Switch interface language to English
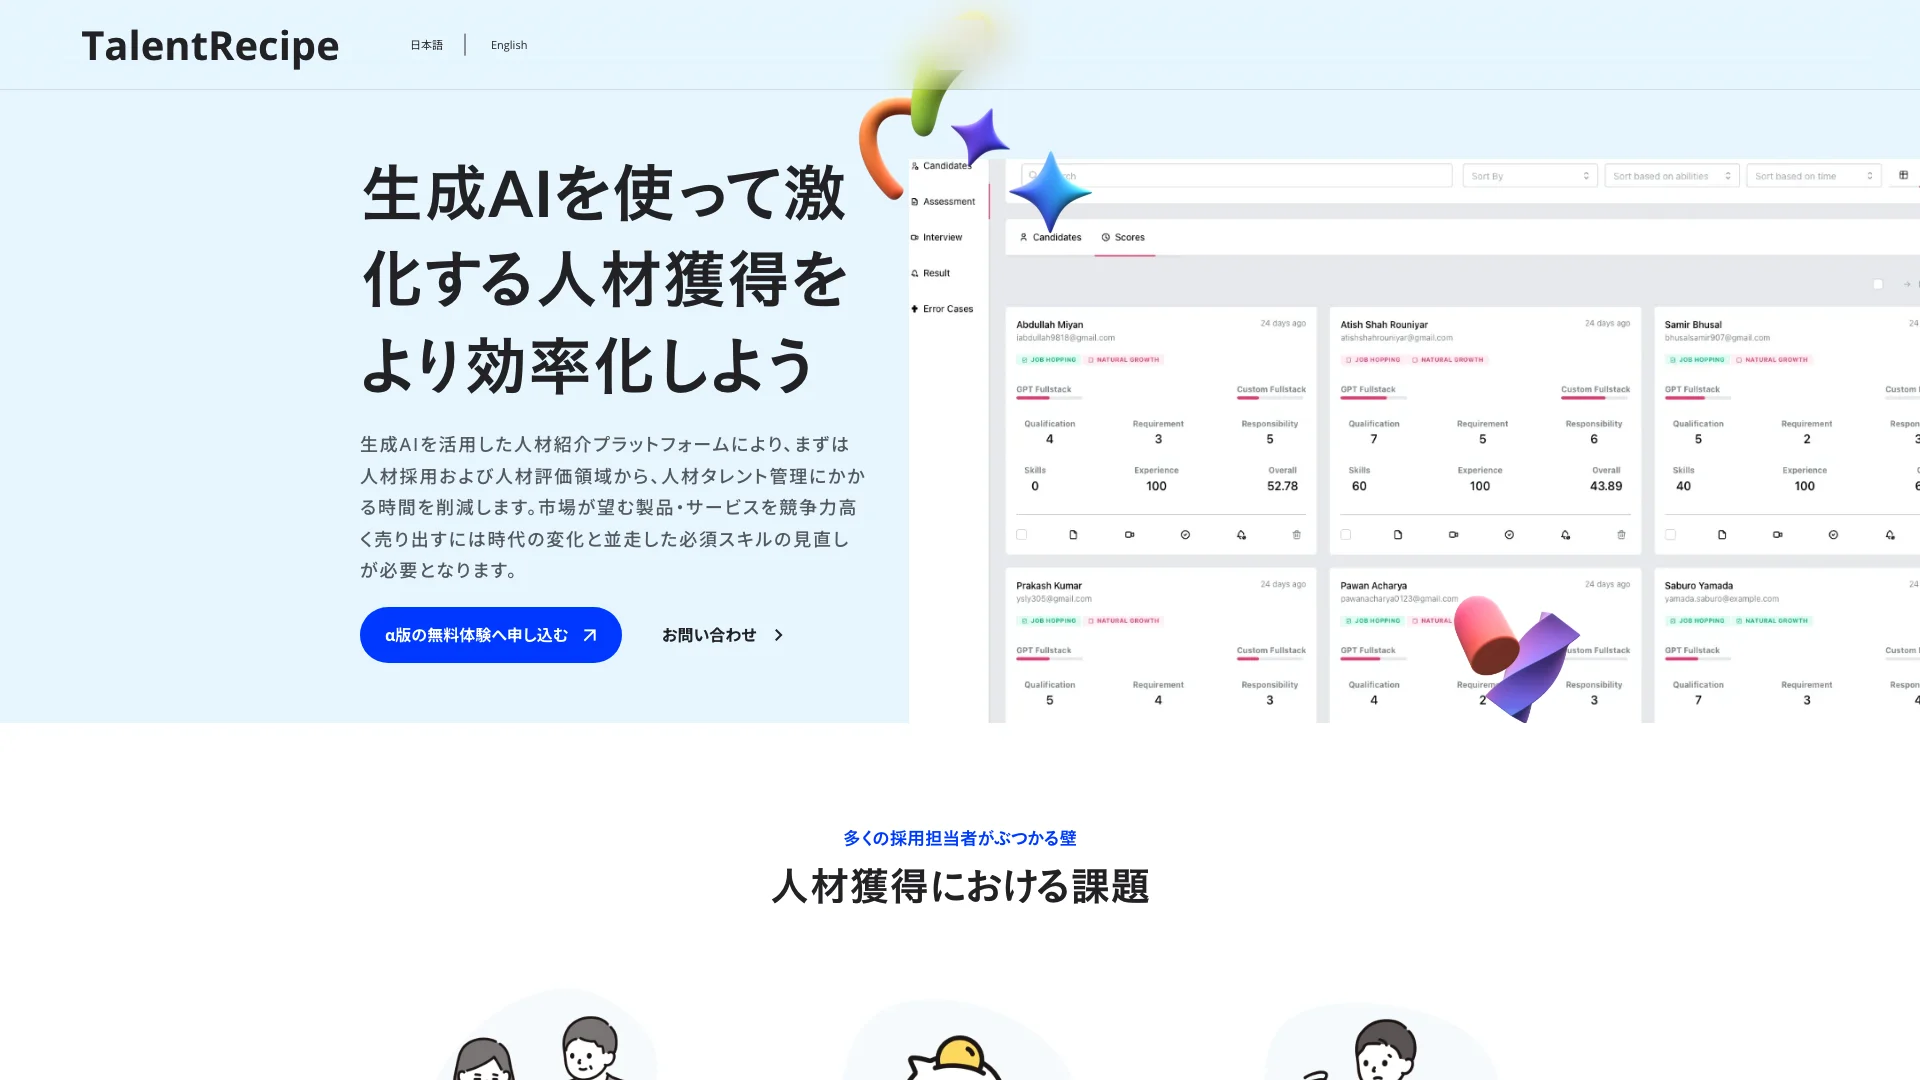Screen dimensions: 1920x1080 click(x=509, y=45)
